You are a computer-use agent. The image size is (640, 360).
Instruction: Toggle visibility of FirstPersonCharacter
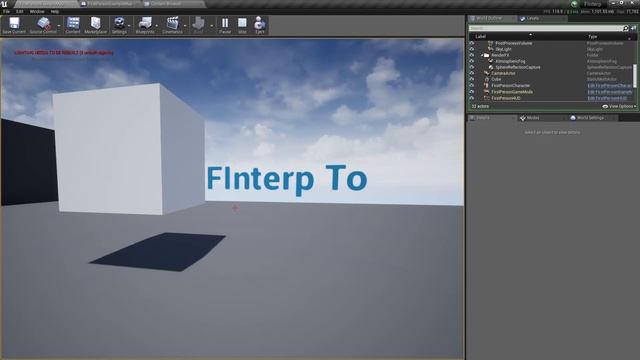tap(472, 86)
